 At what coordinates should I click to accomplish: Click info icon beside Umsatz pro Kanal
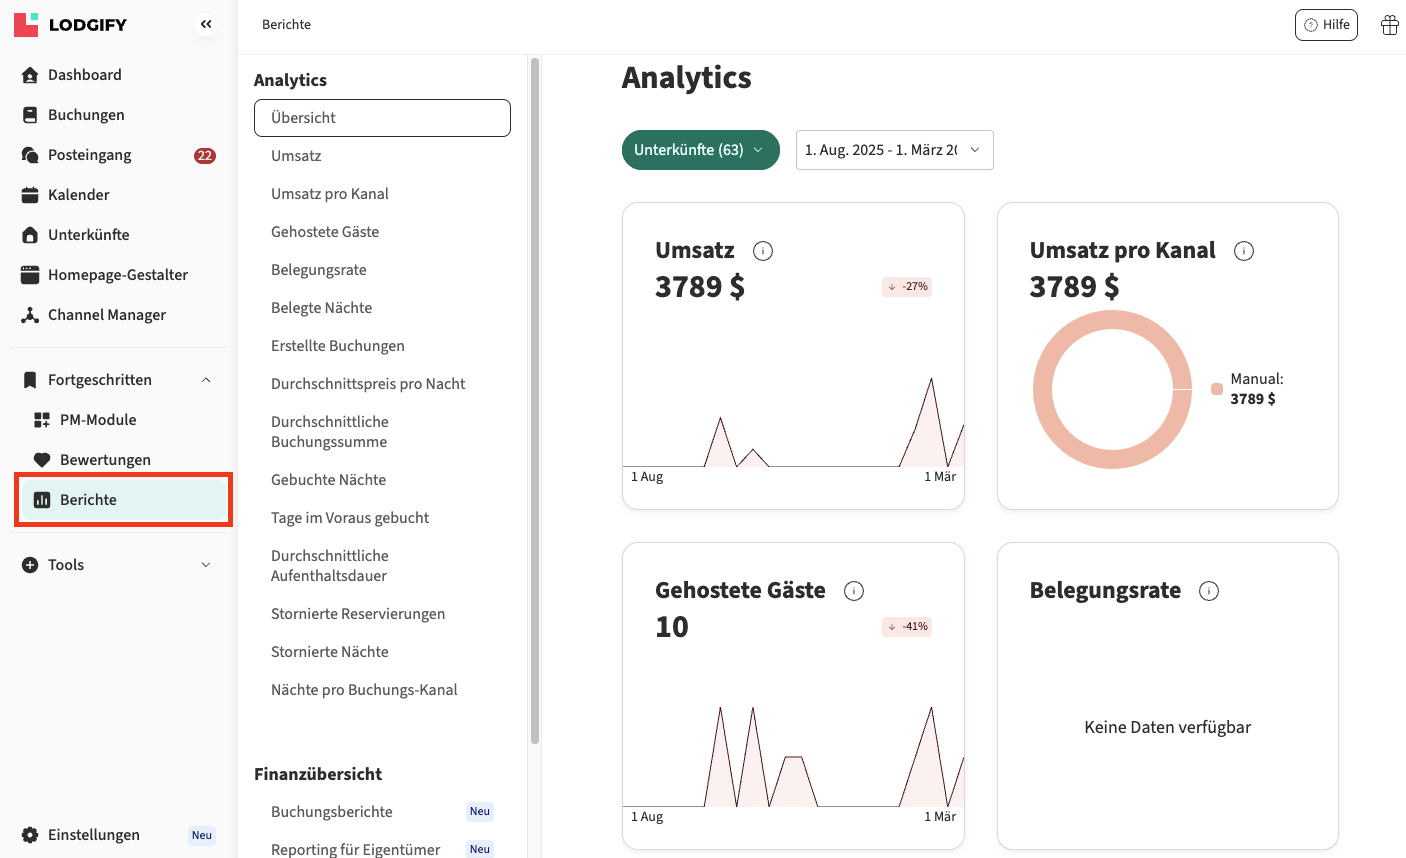coord(1244,251)
